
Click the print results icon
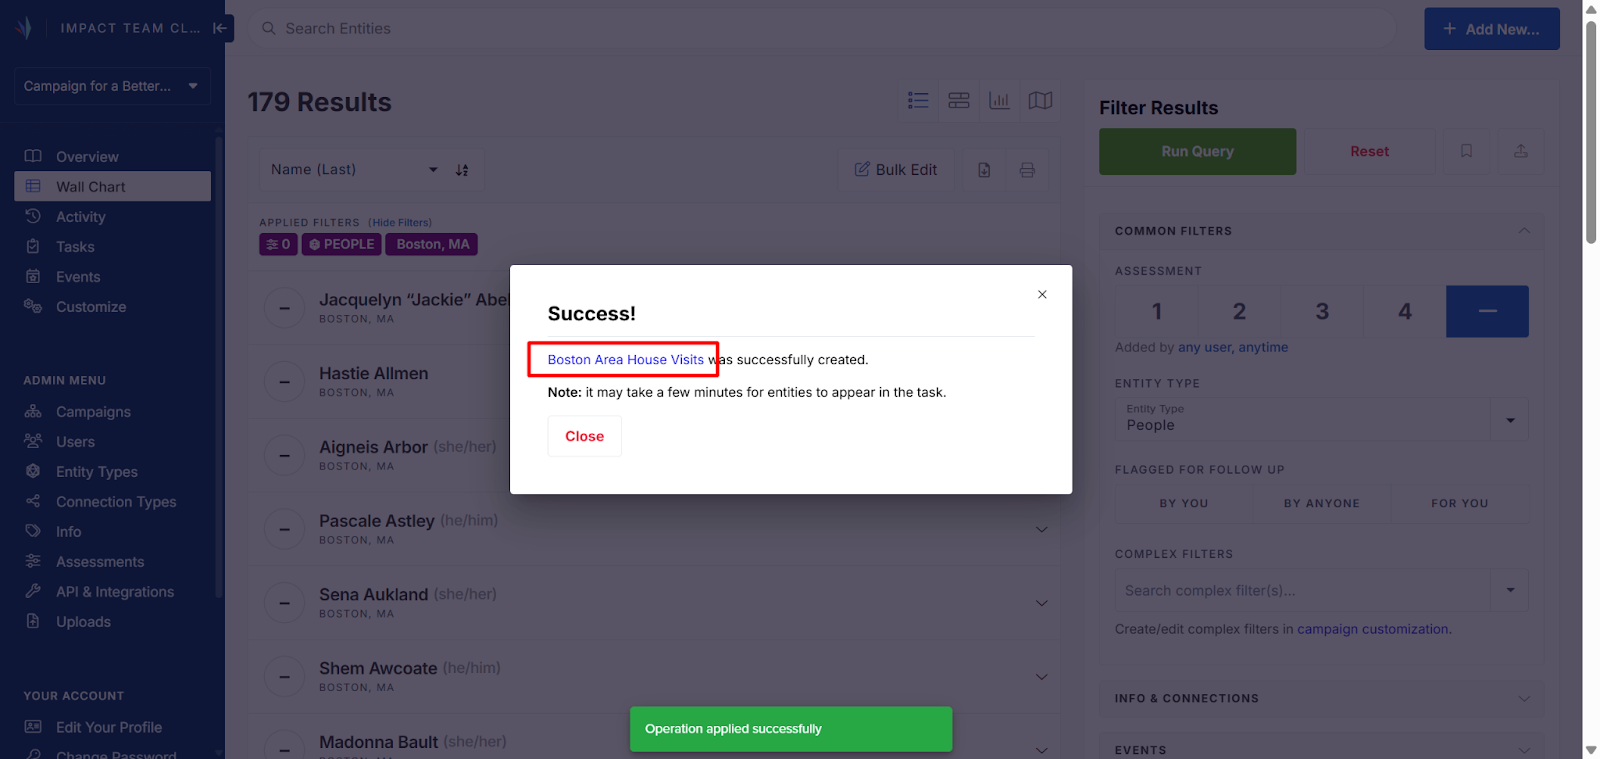[1027, 170]
